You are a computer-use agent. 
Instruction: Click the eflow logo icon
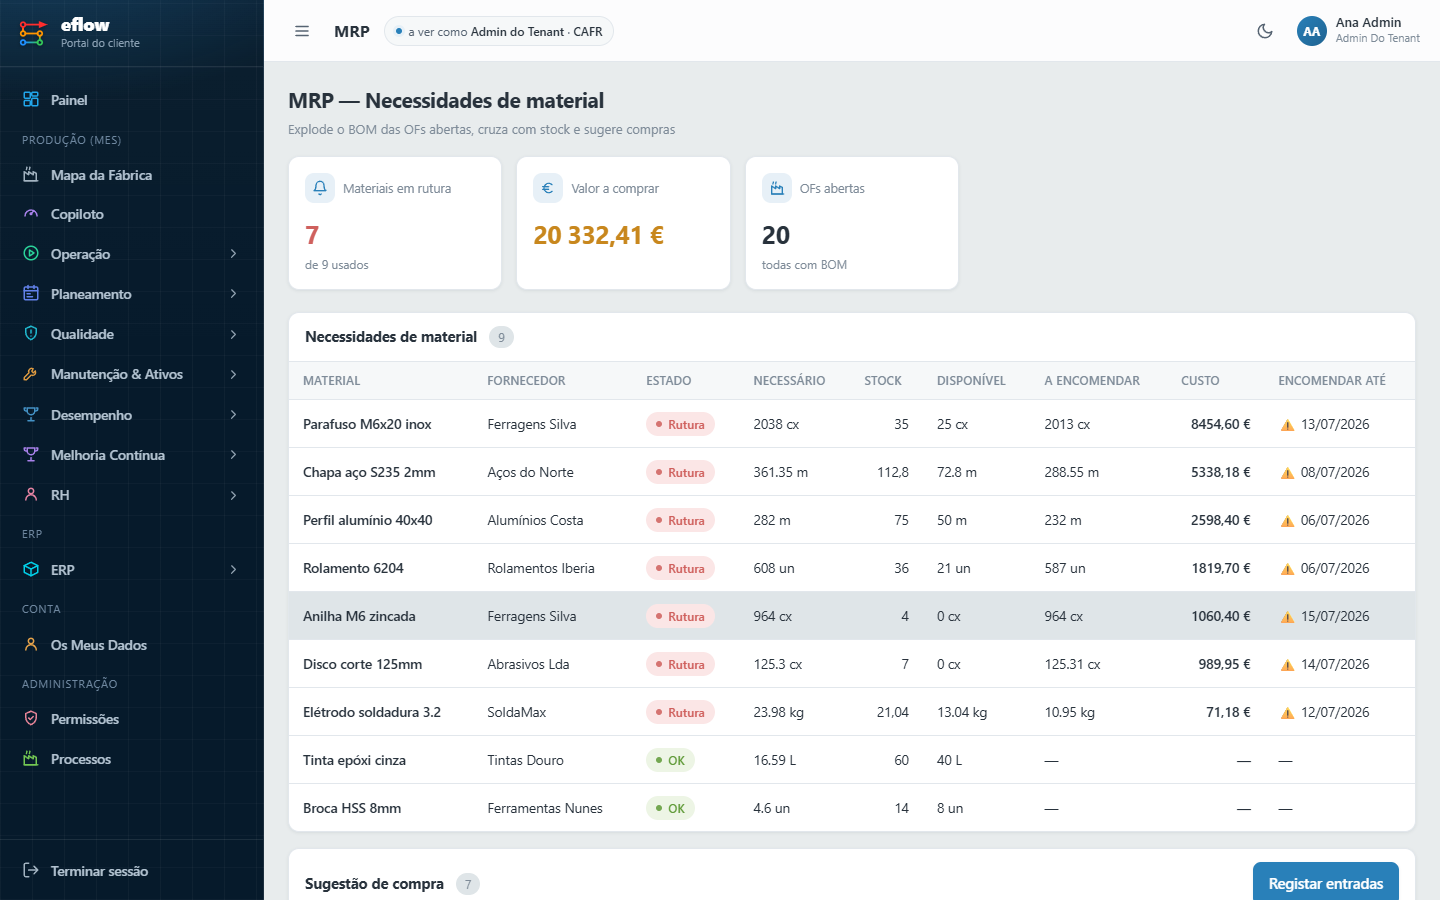[32, 33]
